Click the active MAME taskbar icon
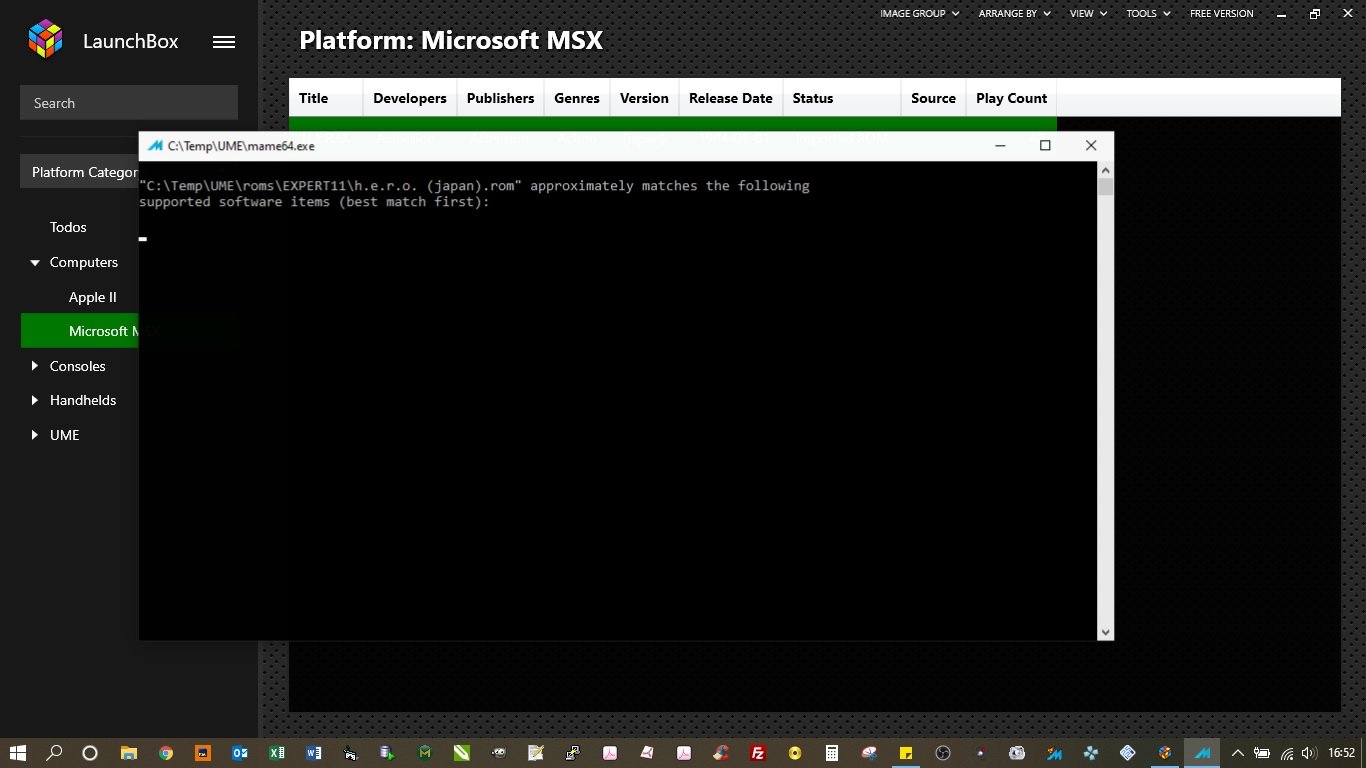 click(1203, 753)
